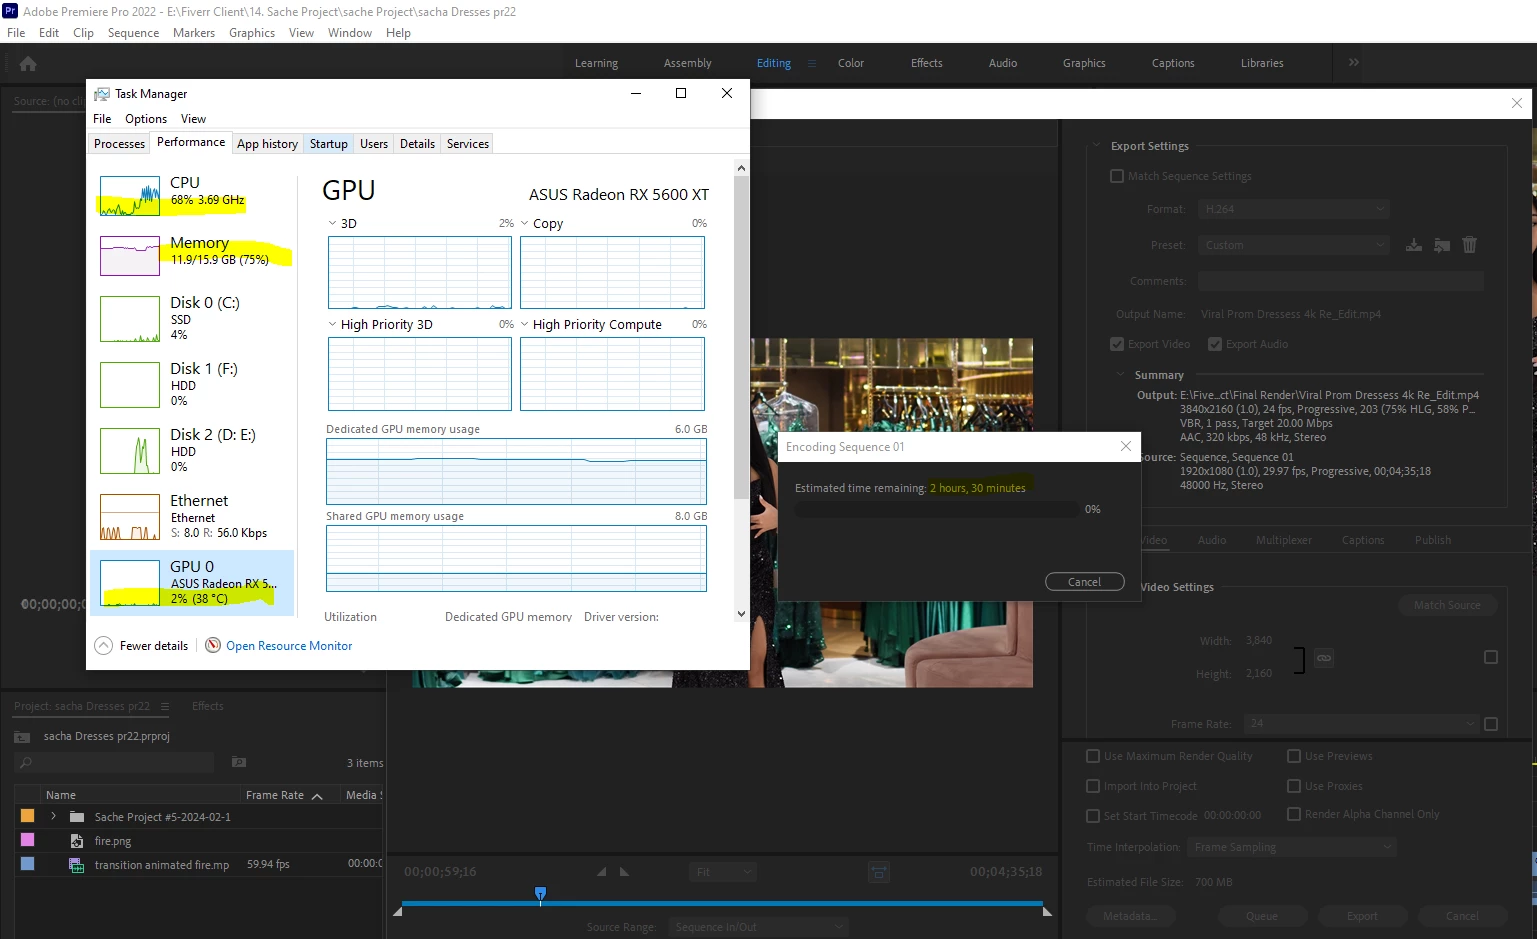Switch to the App history tab

point(267,144)
